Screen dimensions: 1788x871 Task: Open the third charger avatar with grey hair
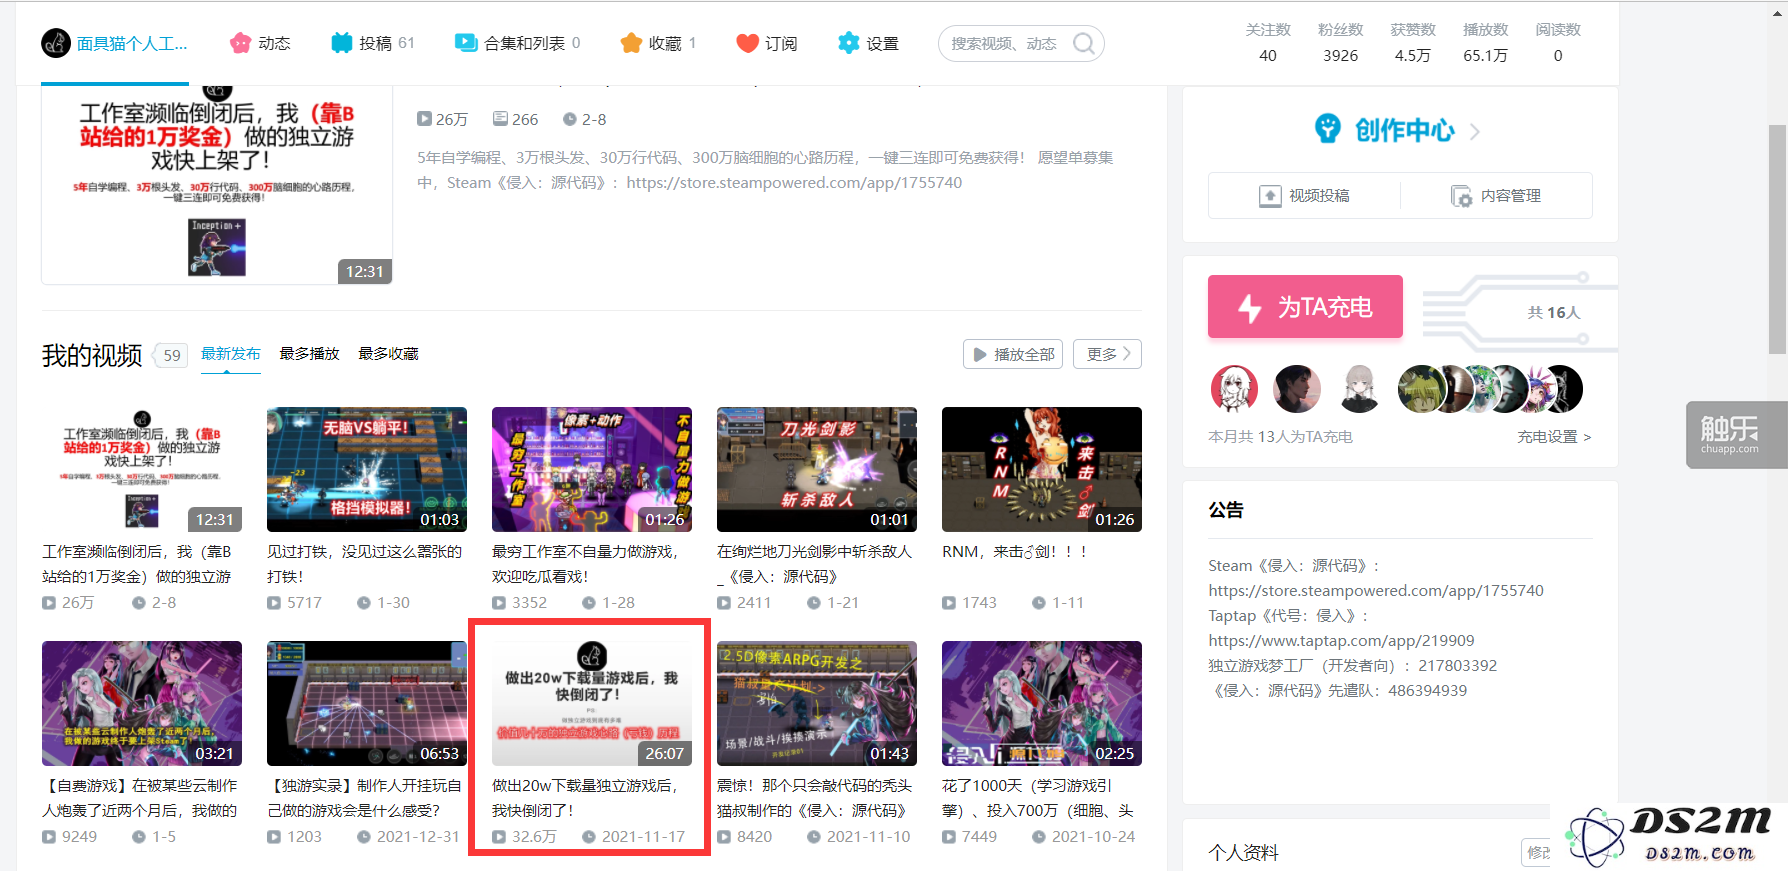(1359, 389)
